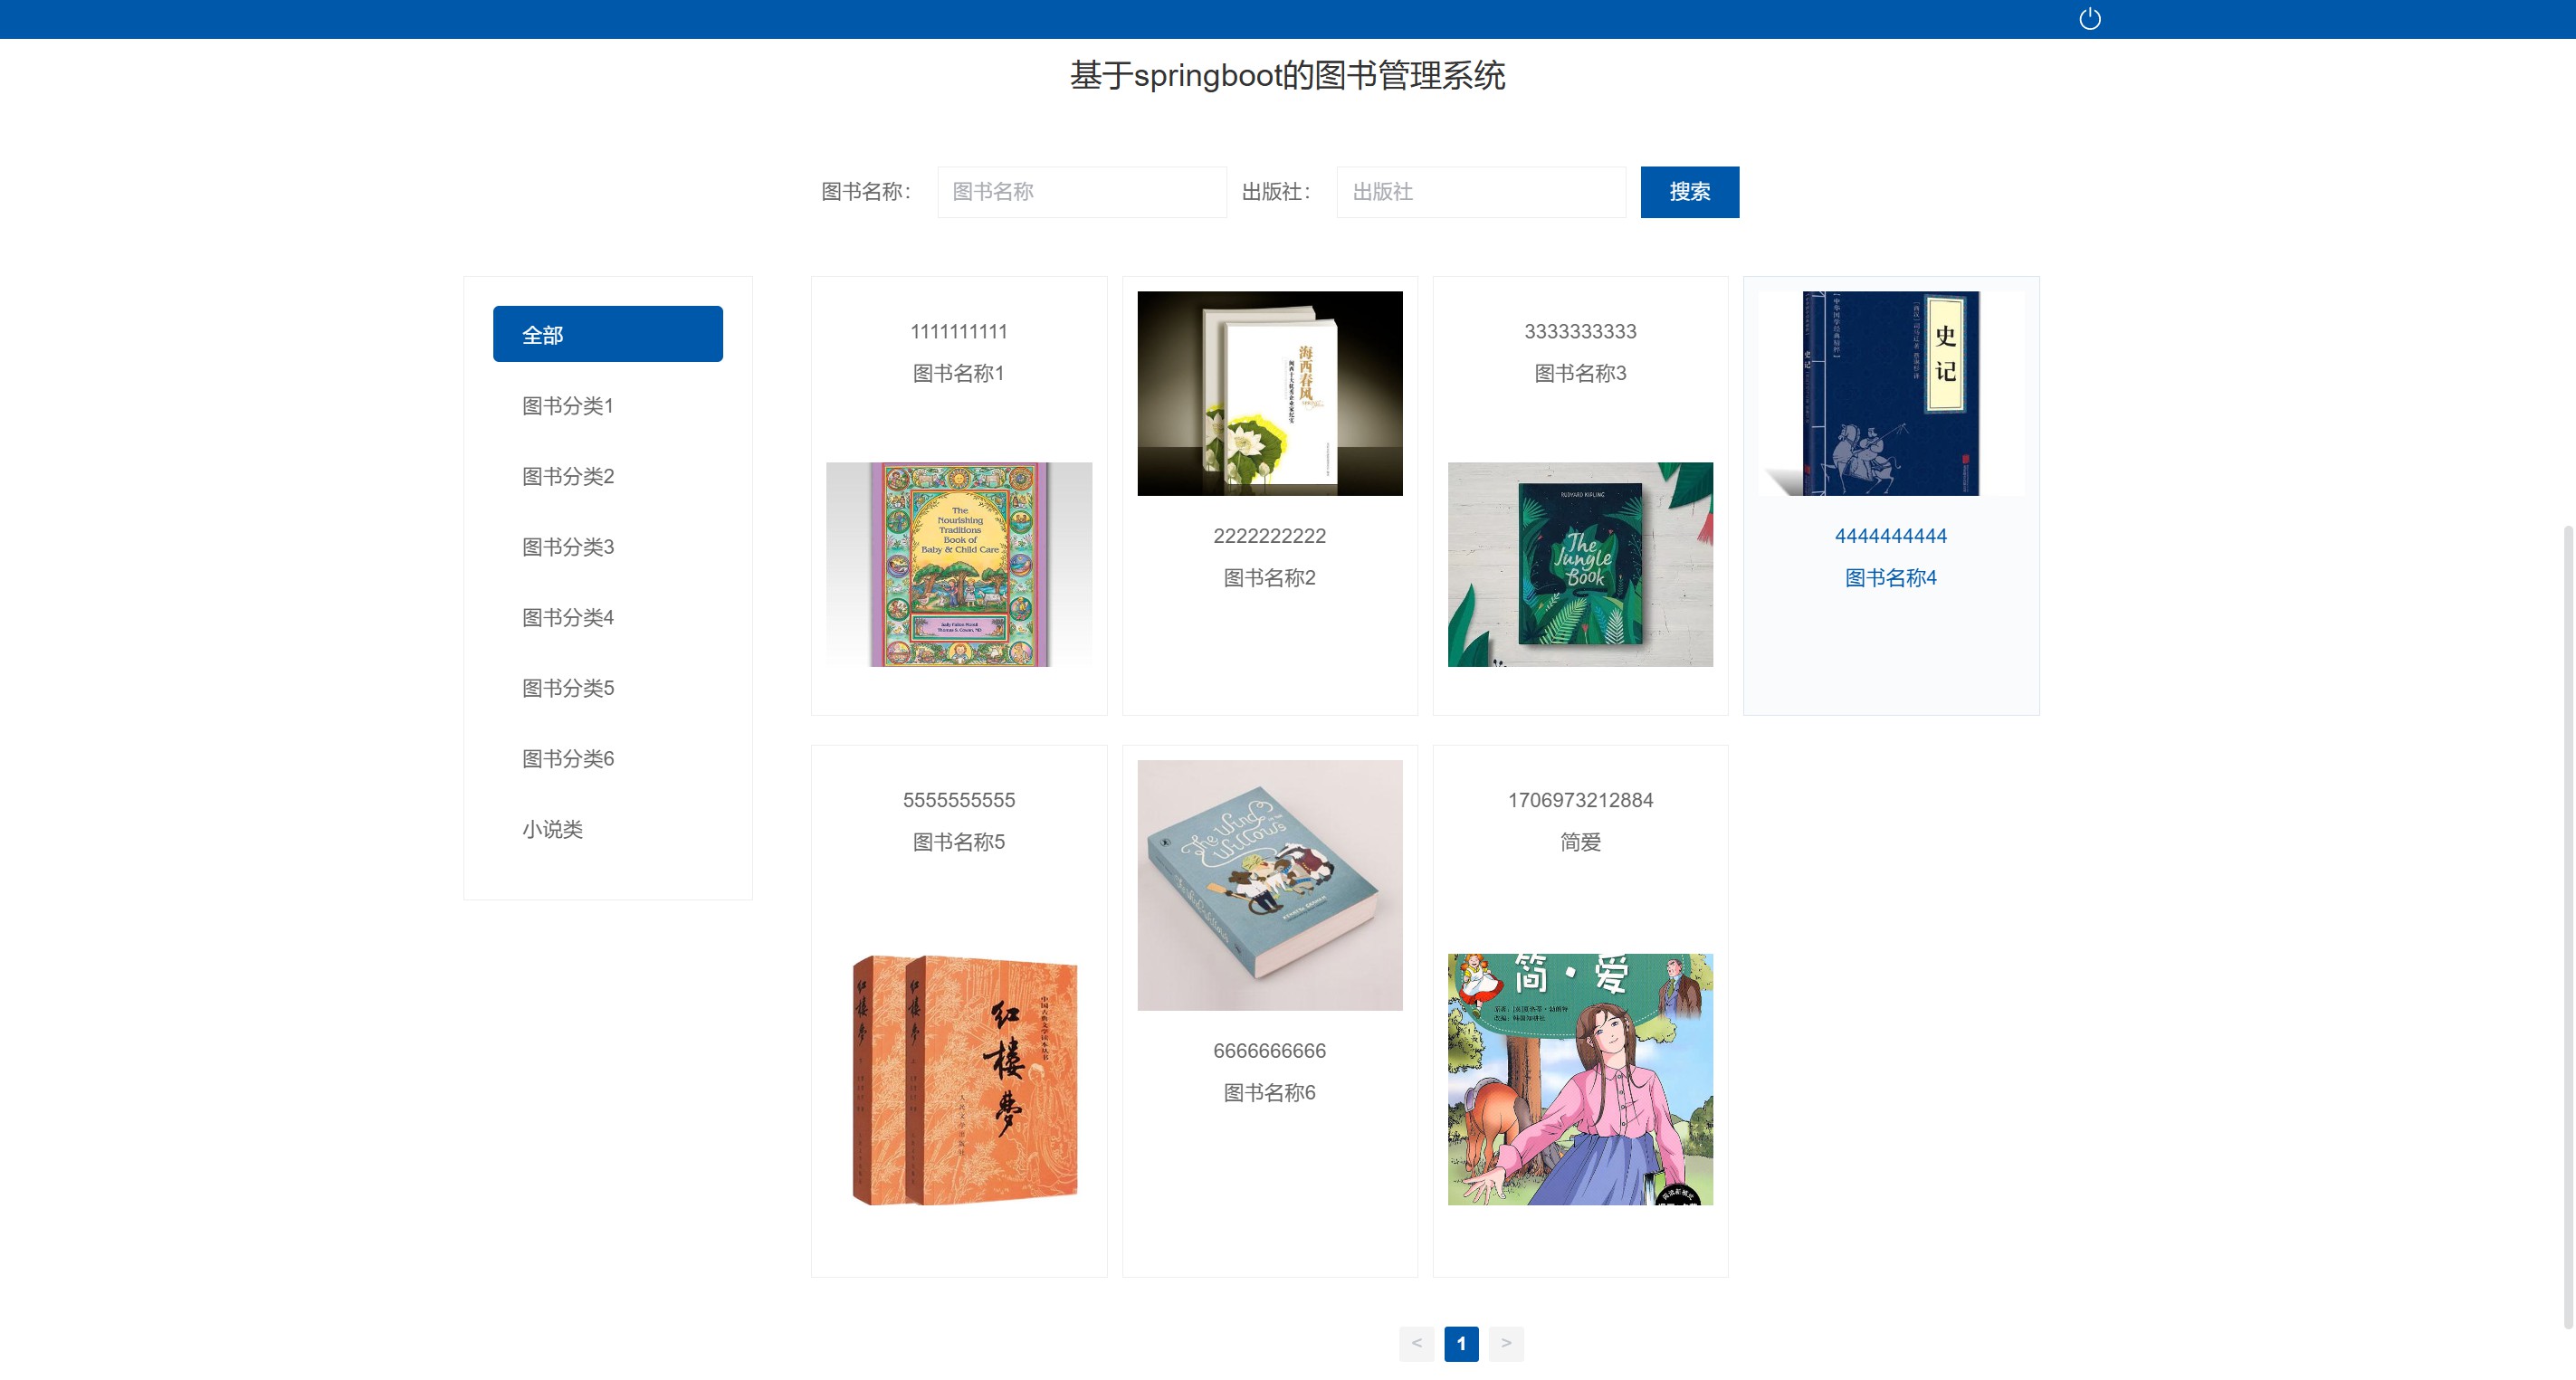The width and height of the screenshot is (2576, 1380).
Task: Go to next page arrow
Action: [1506, 1343]
